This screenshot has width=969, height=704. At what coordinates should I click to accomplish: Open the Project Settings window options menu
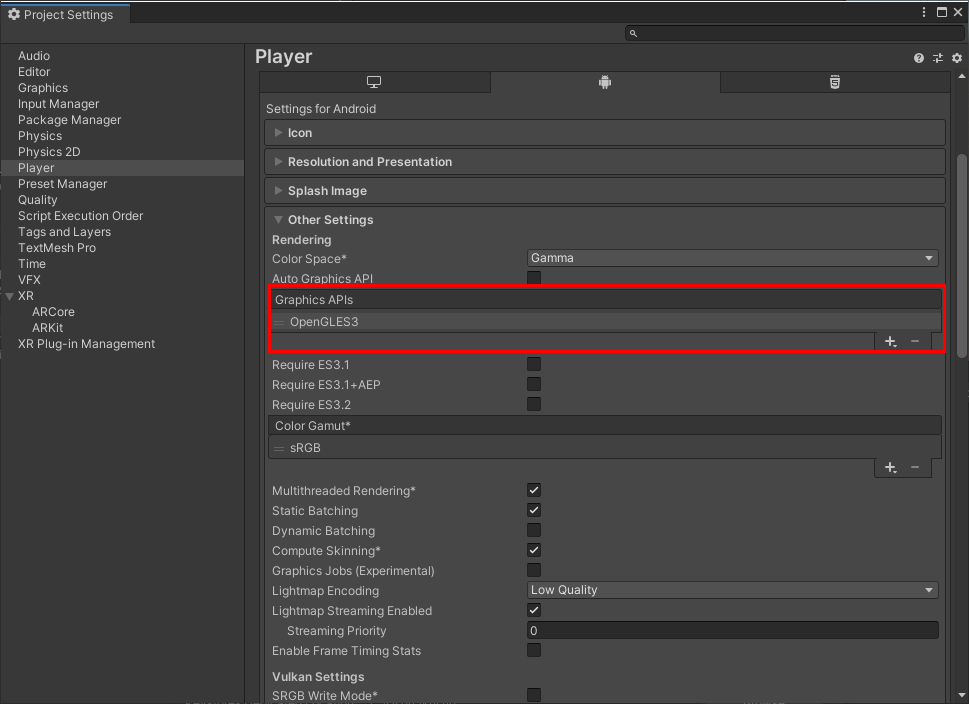924,12
